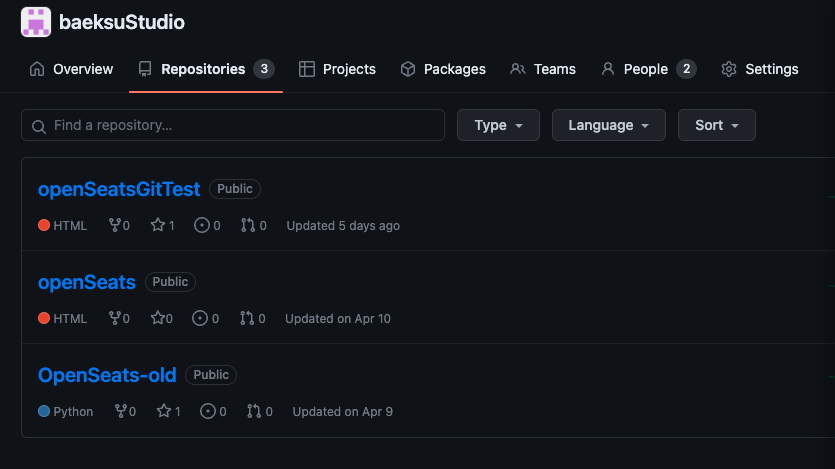835x469 pixels.
Task: Click the Overview home icon
Action: pos(37,69)
